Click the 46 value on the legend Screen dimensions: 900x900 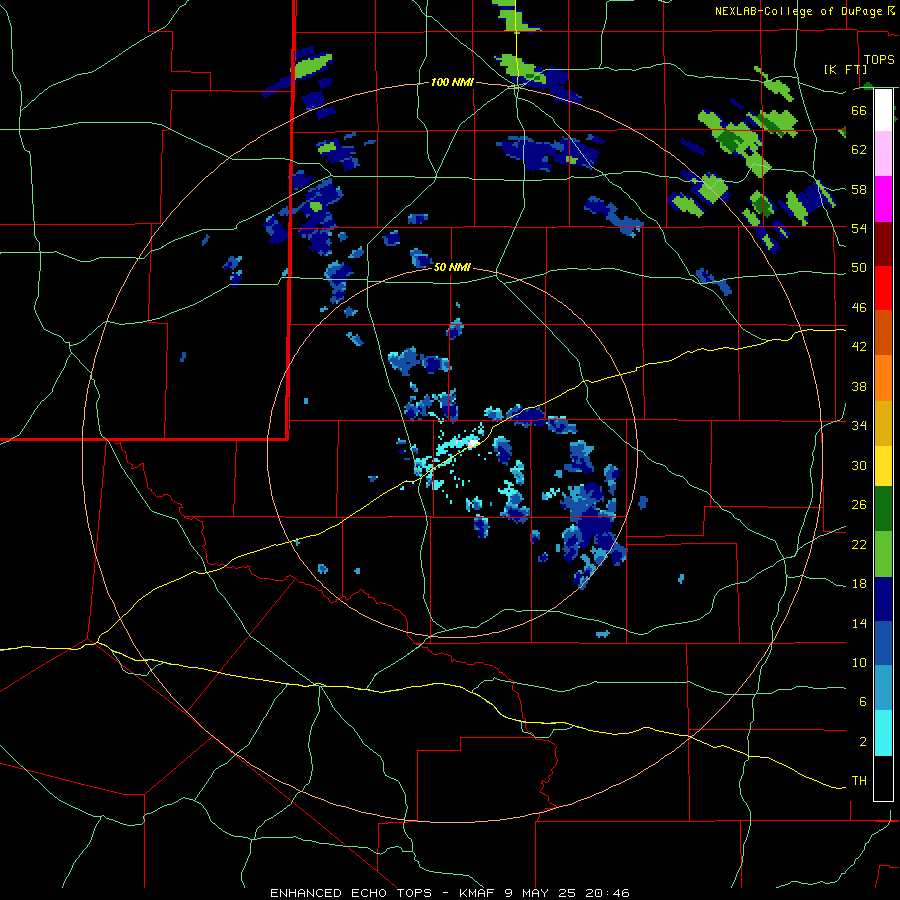pos(859,308)
